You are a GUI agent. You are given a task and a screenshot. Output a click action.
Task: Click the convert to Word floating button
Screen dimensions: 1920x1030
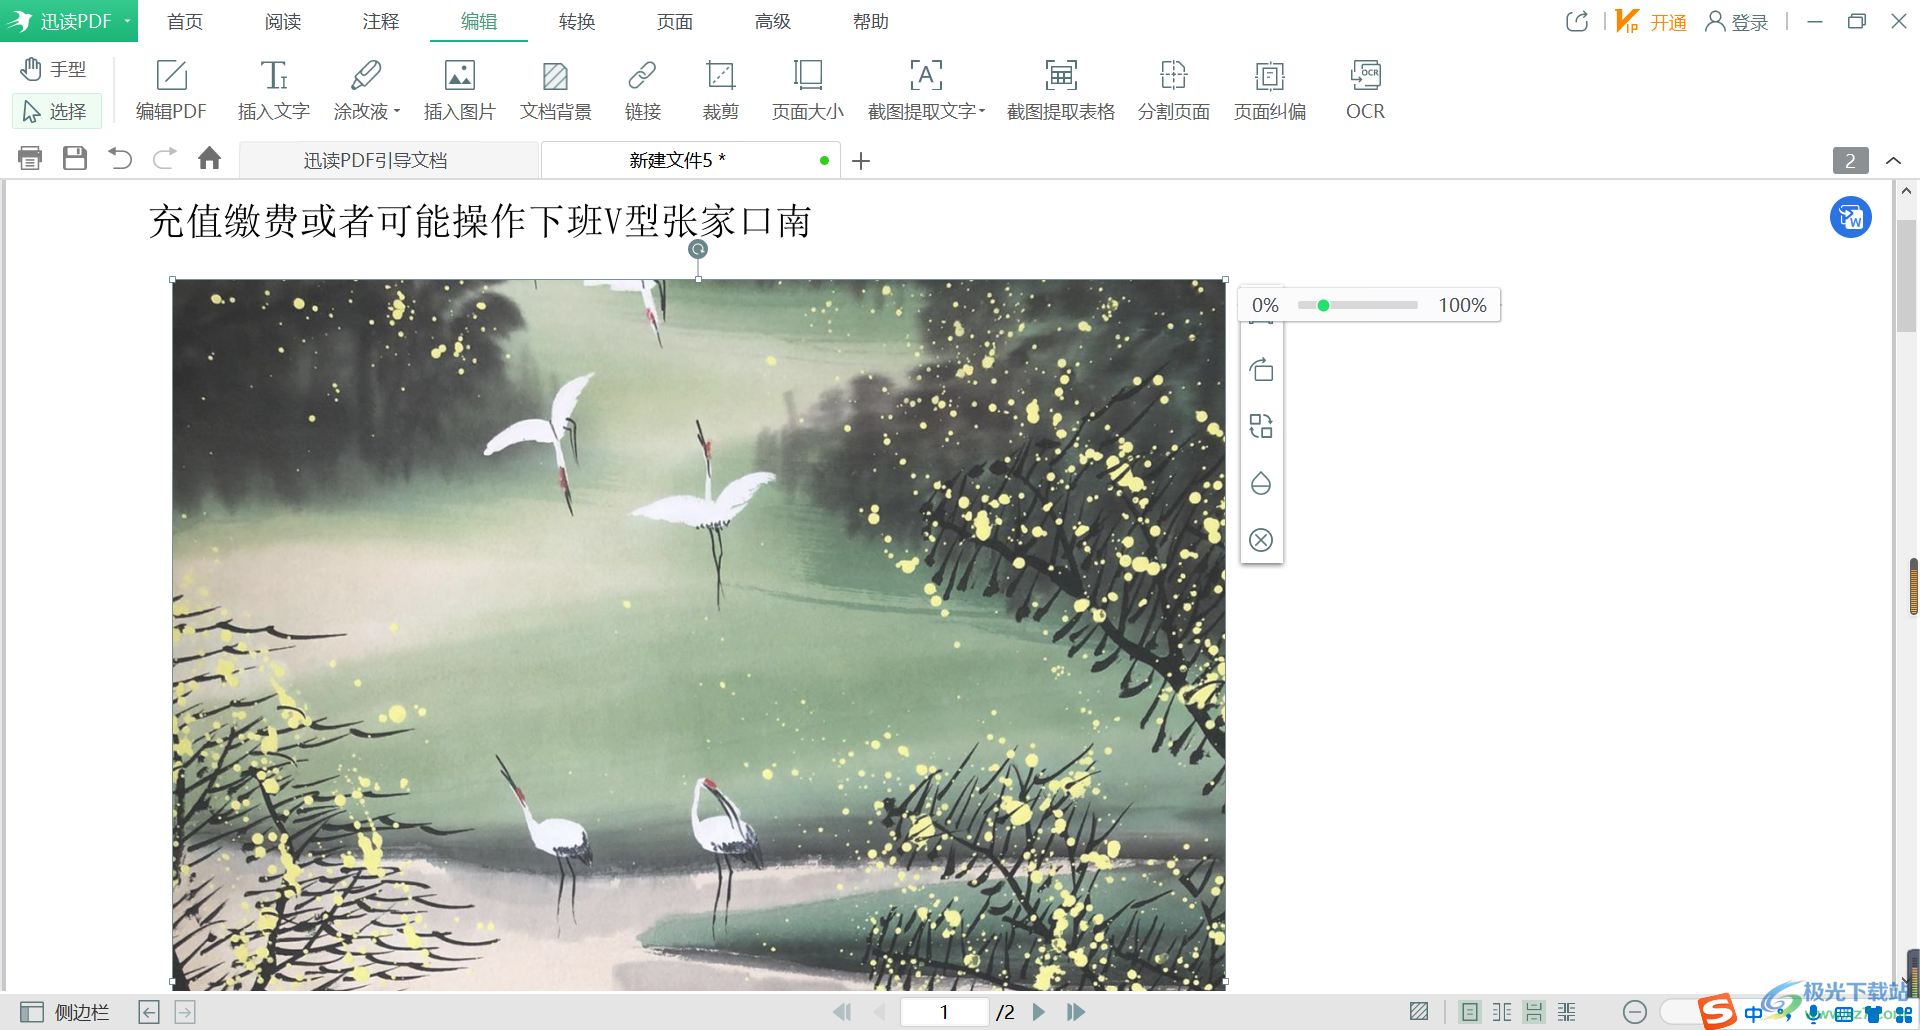click(x=1851, y=217)
